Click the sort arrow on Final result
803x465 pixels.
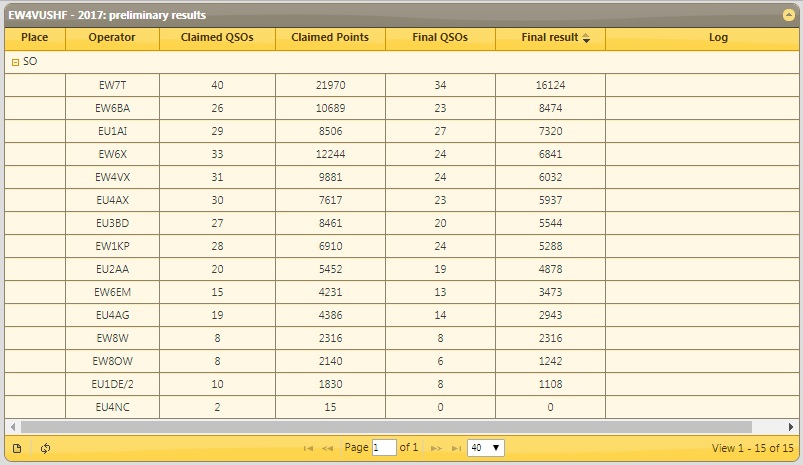(586, 38)
